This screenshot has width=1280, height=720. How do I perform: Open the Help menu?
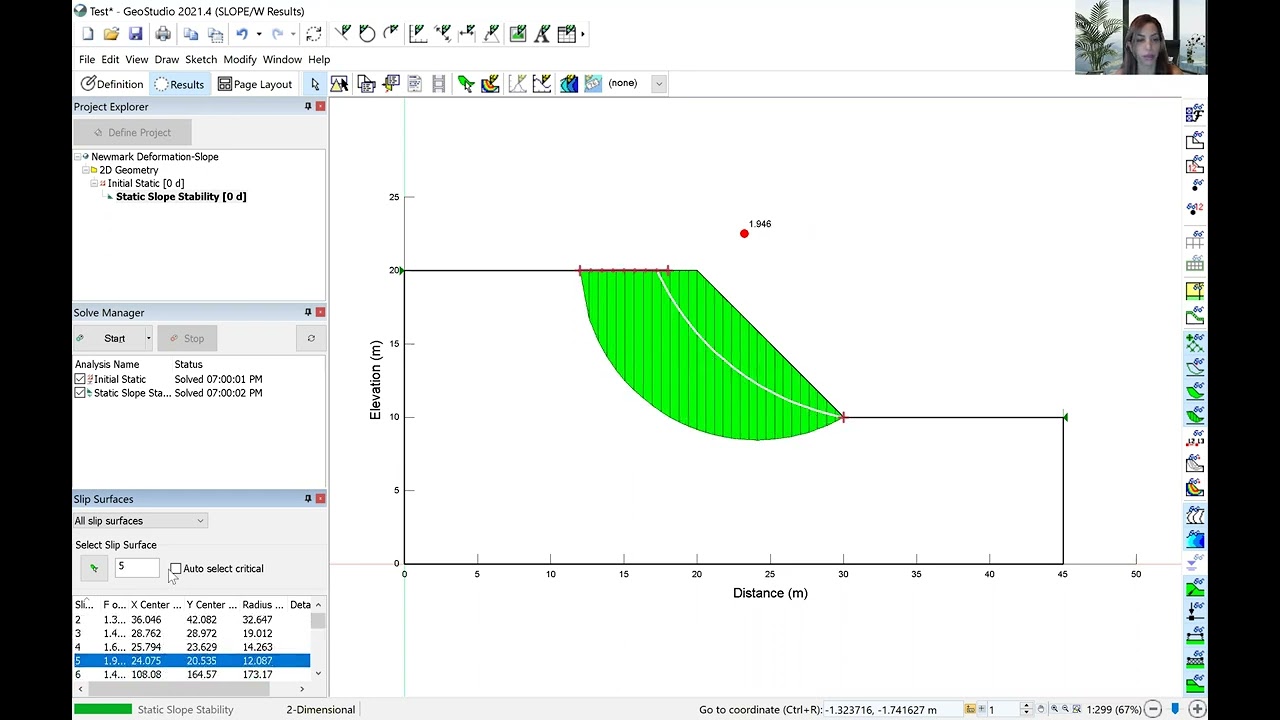(x=319, y=59)
